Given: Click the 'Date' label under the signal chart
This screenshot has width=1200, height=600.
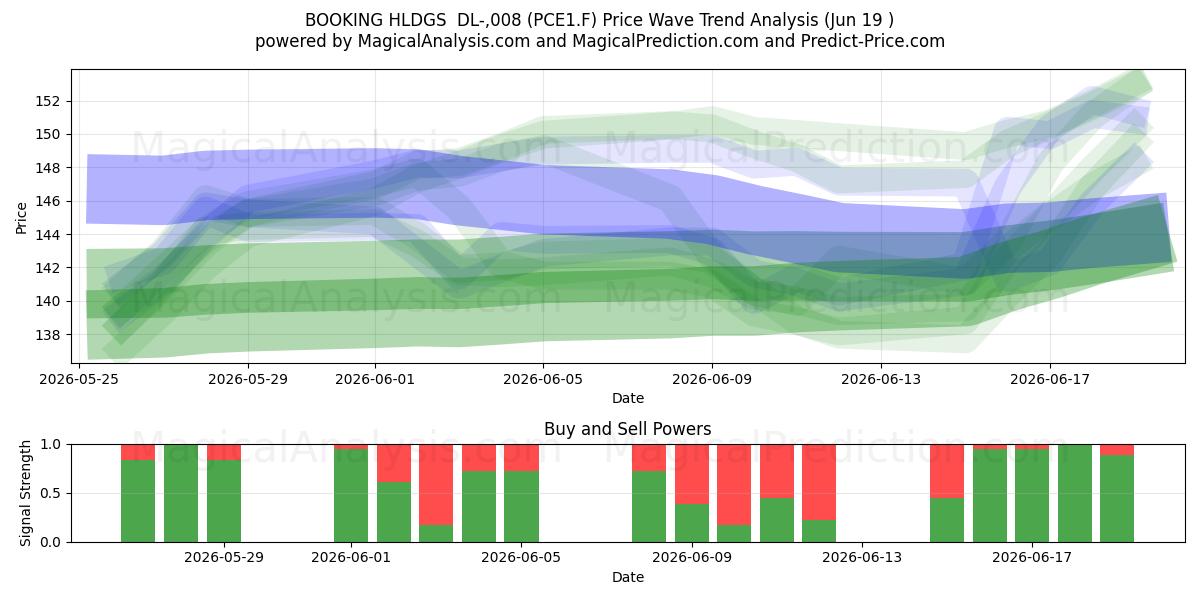Looking at the screenshot, I should pyautogui.click(x=628, y=577).
